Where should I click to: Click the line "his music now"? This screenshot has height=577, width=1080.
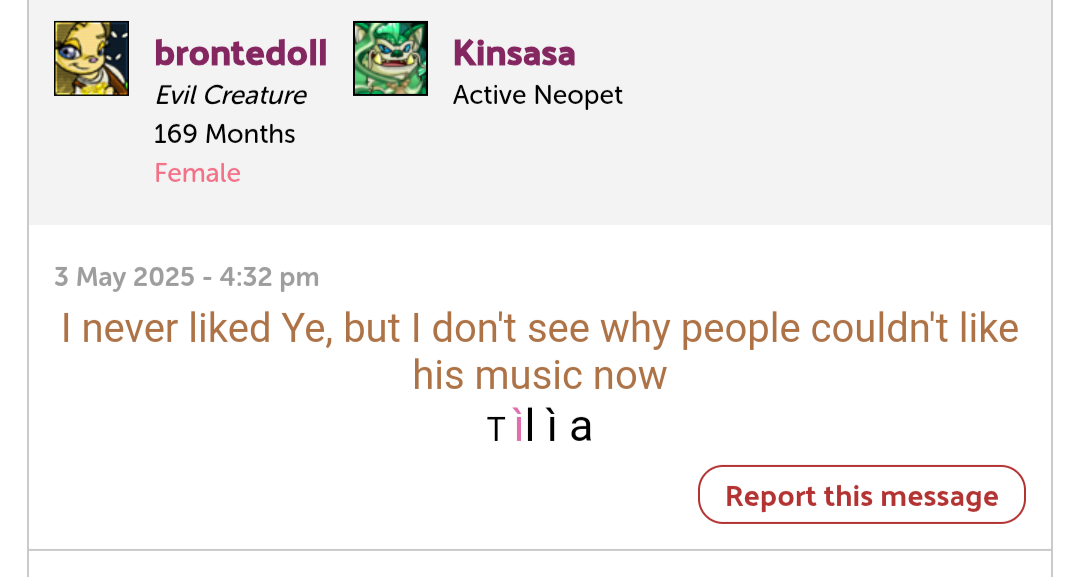[x=539, y=376]
